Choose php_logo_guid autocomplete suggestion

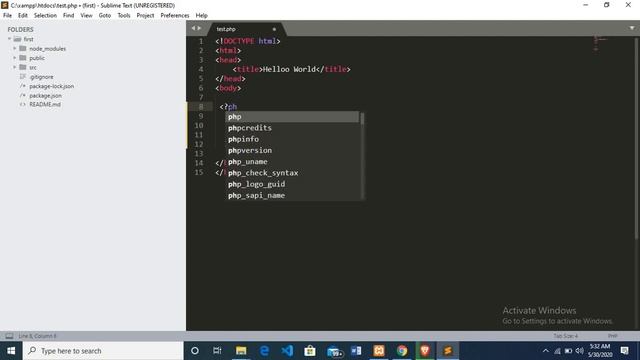click(292, 184)
